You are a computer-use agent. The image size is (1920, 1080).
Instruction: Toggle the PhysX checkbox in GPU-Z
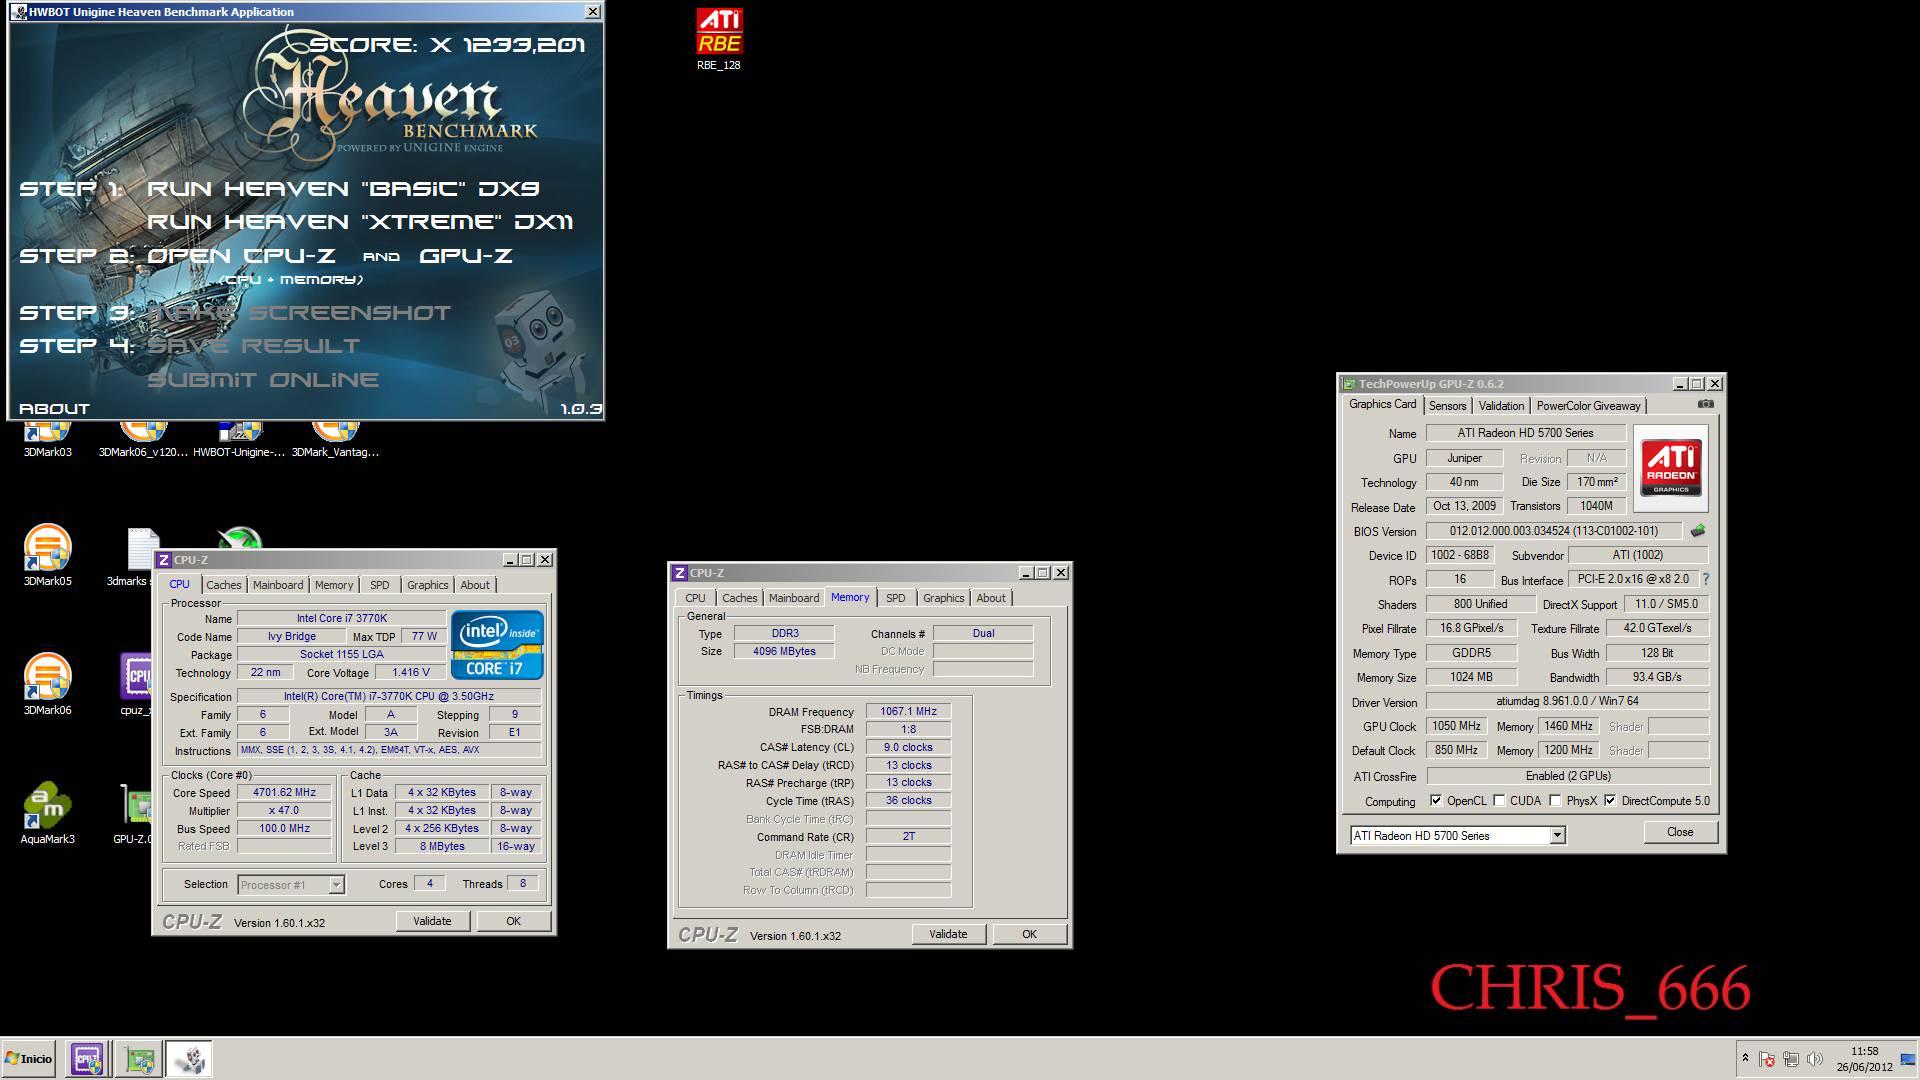(x=1555, y=801)
